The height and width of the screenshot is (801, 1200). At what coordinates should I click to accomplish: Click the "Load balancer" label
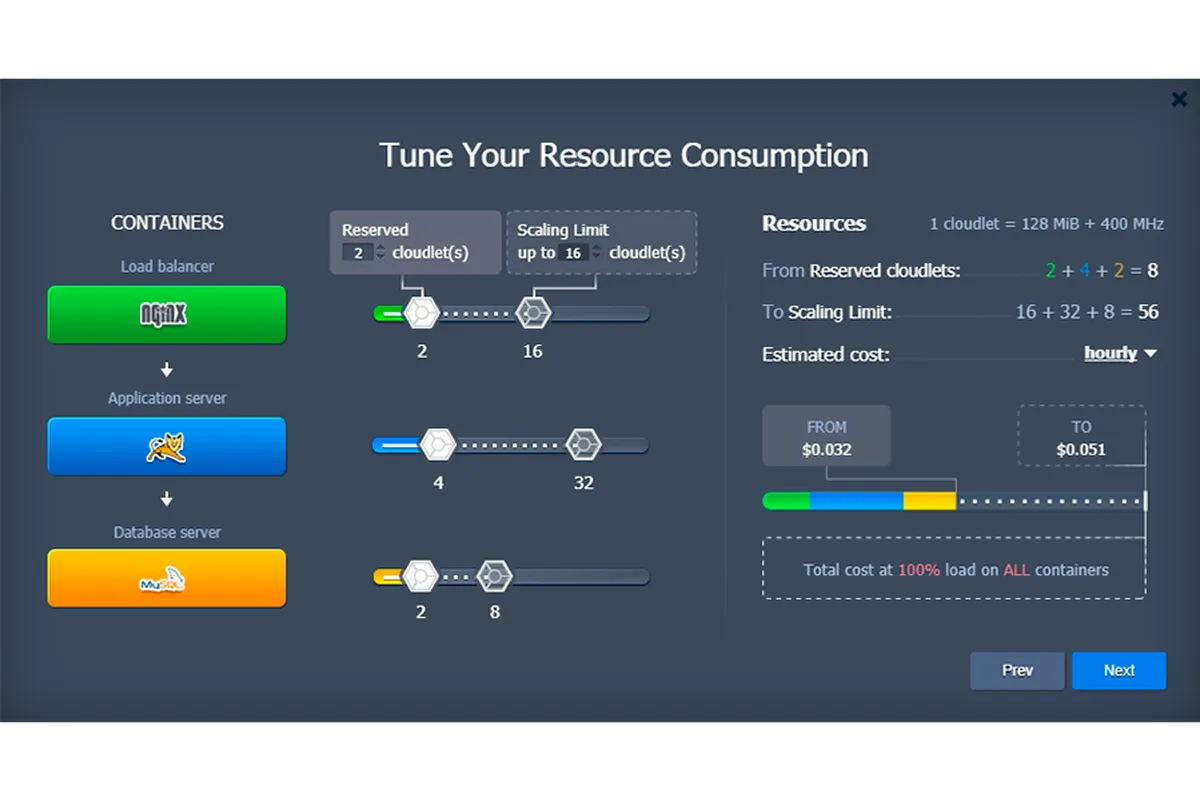[167, 267]
